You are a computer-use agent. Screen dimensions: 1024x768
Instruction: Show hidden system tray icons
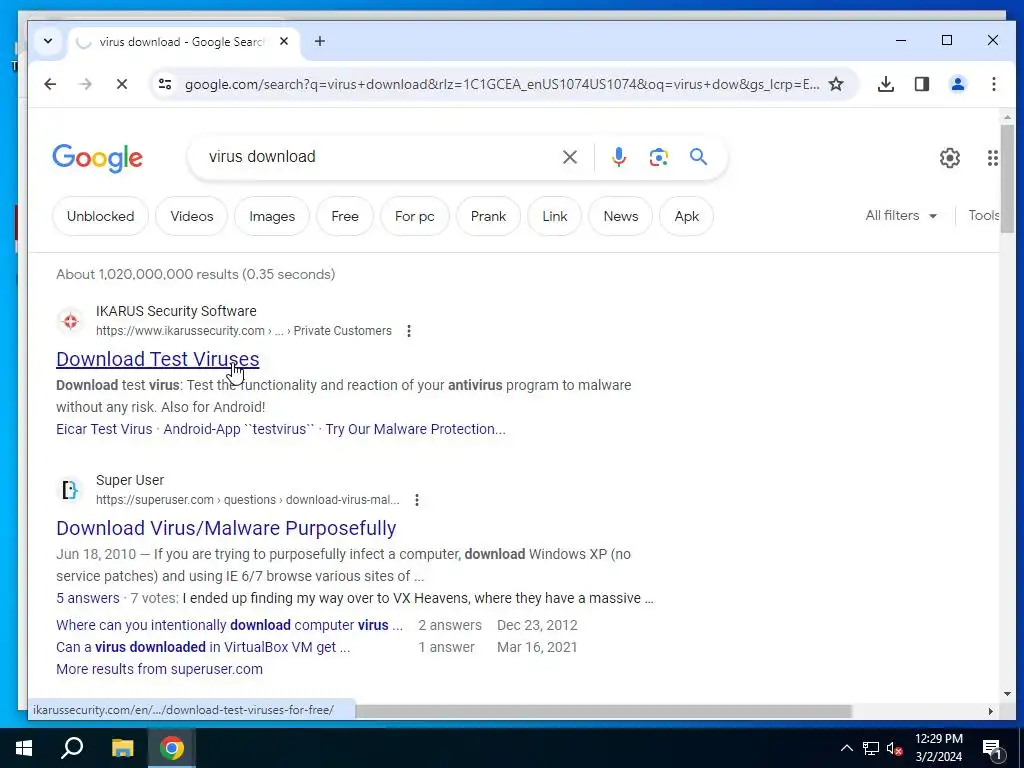(x=846, y=748)
